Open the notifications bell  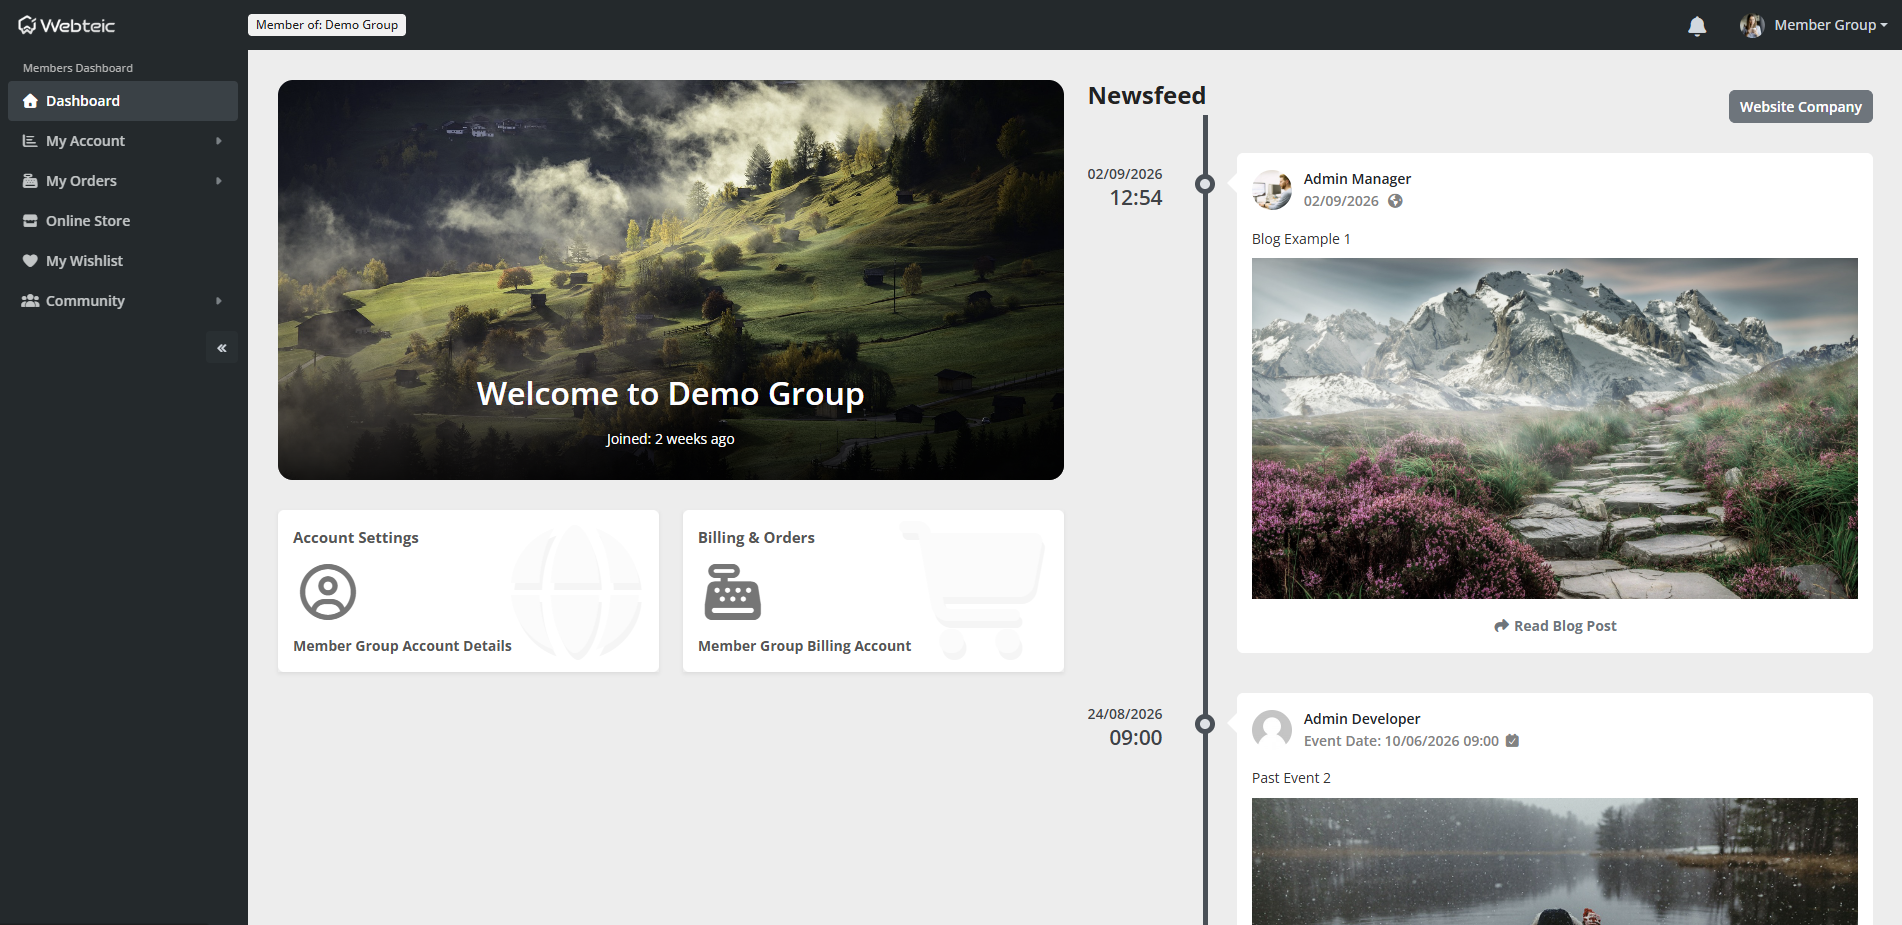click(1697, 26)
